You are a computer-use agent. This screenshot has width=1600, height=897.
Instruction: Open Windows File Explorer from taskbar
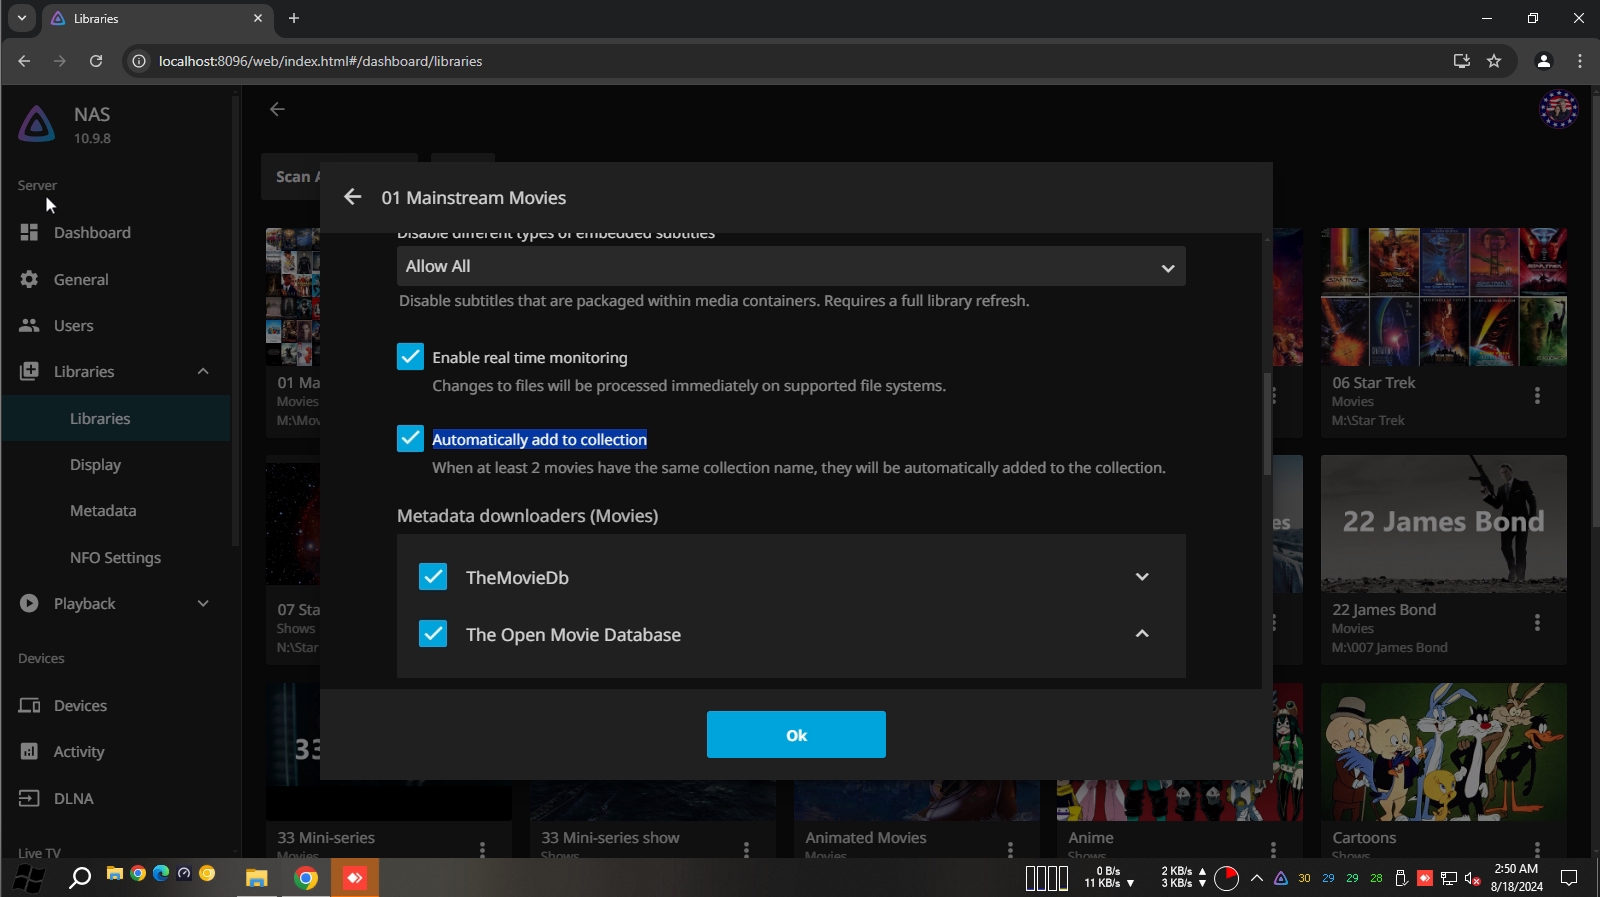point(257,878)
